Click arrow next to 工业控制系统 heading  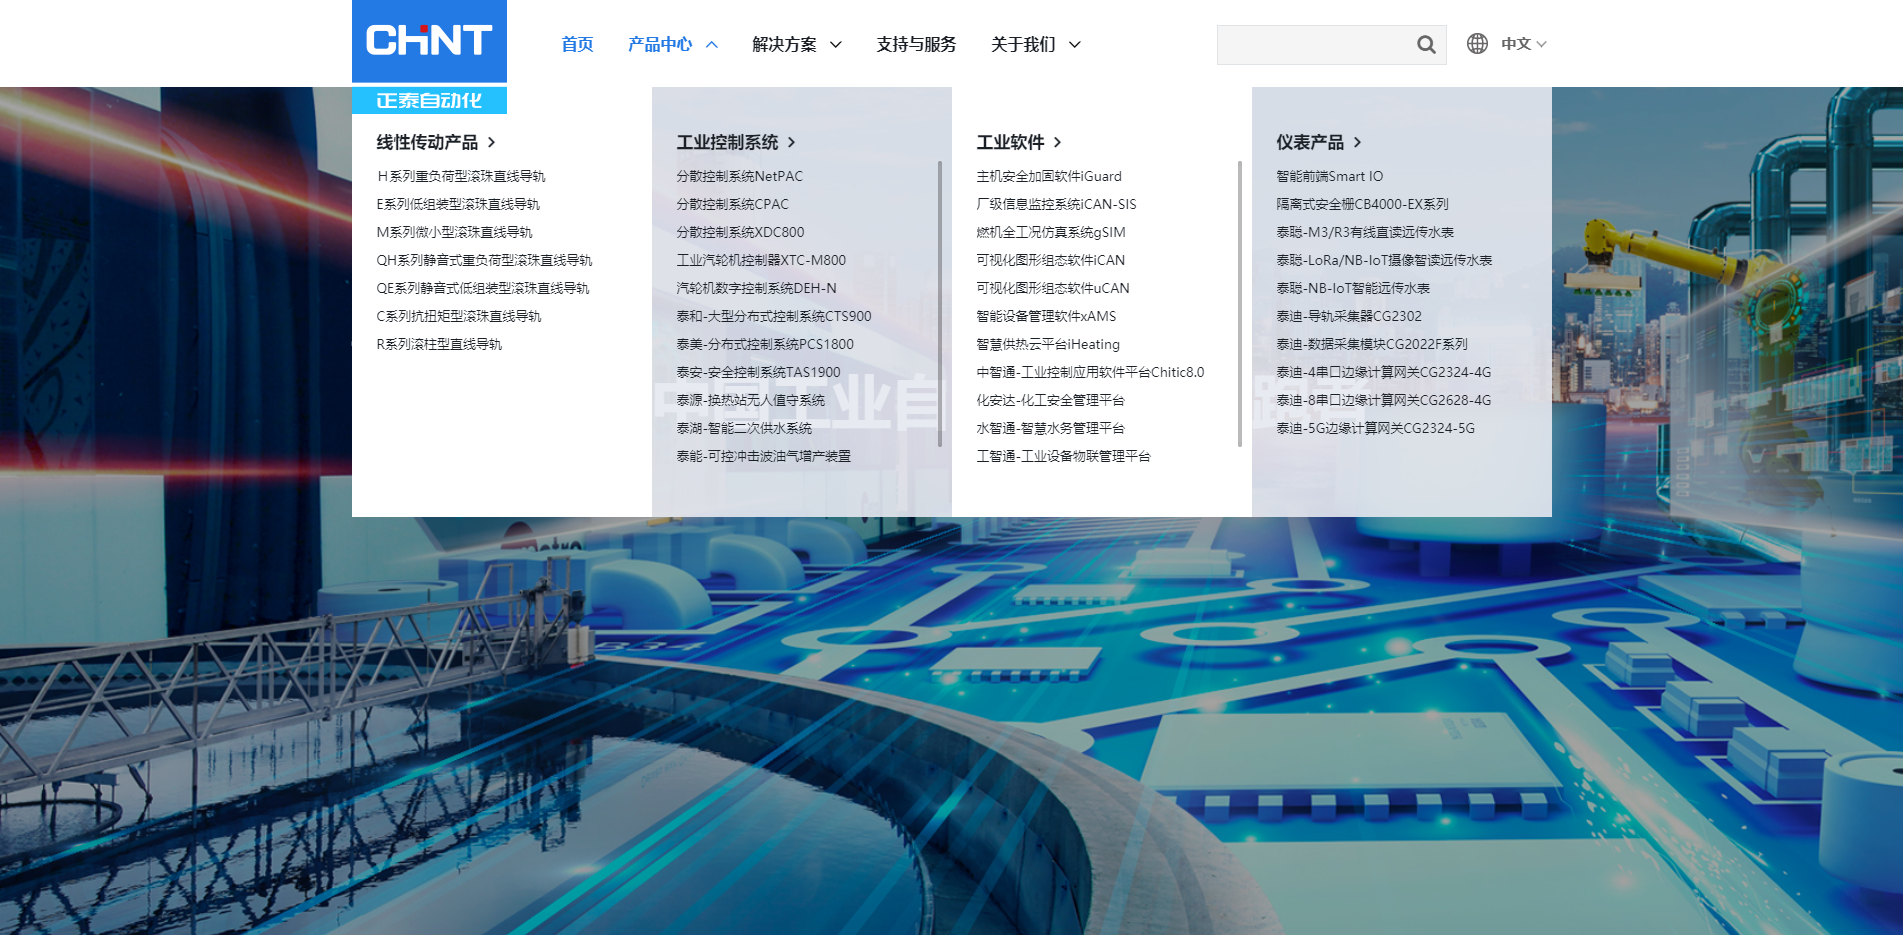coord(791,143)
